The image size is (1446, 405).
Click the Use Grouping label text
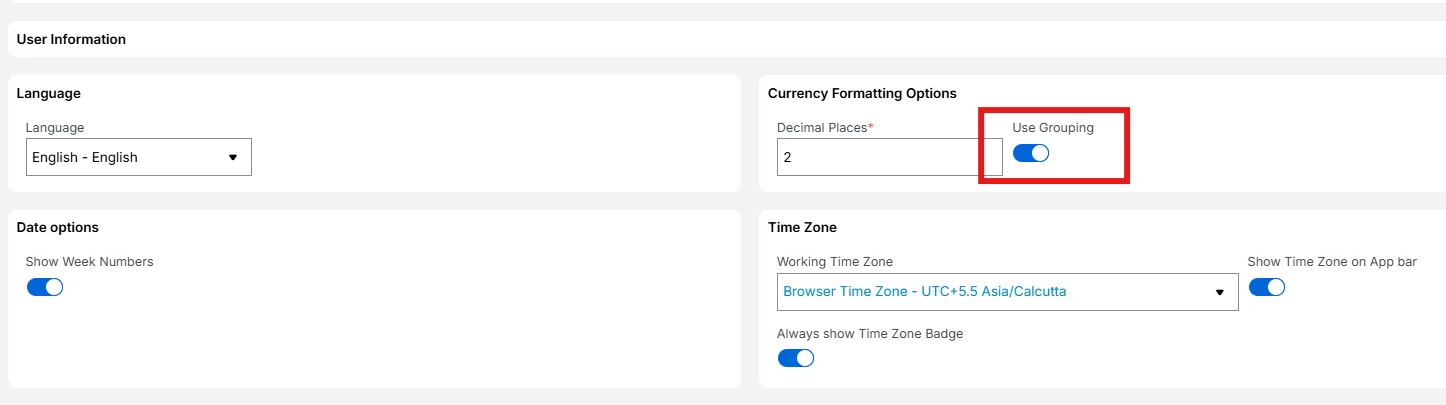coord(1053,128)
